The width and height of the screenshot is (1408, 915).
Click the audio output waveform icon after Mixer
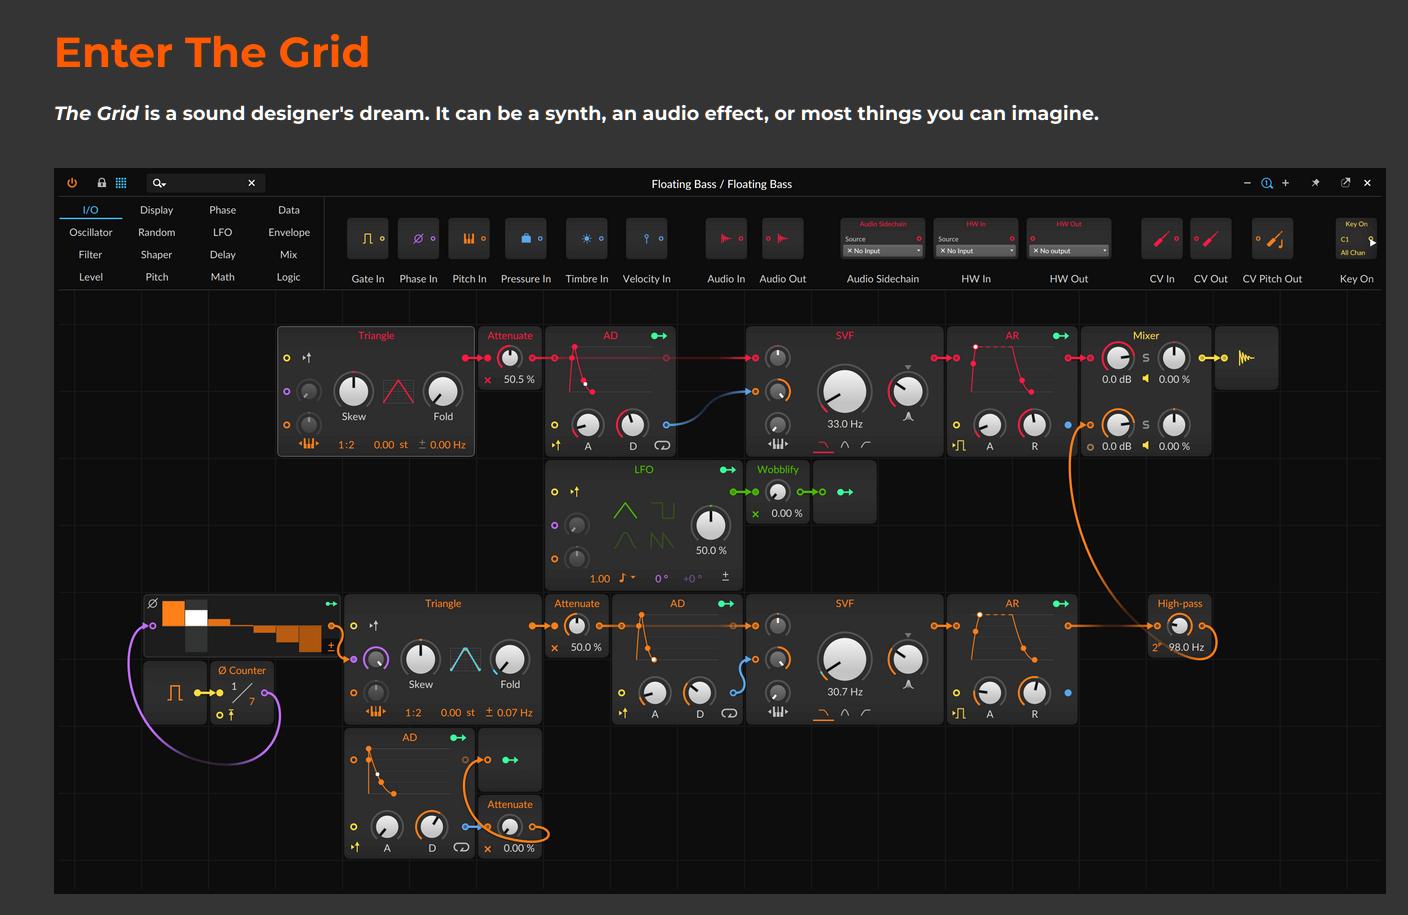[1246, 357]
